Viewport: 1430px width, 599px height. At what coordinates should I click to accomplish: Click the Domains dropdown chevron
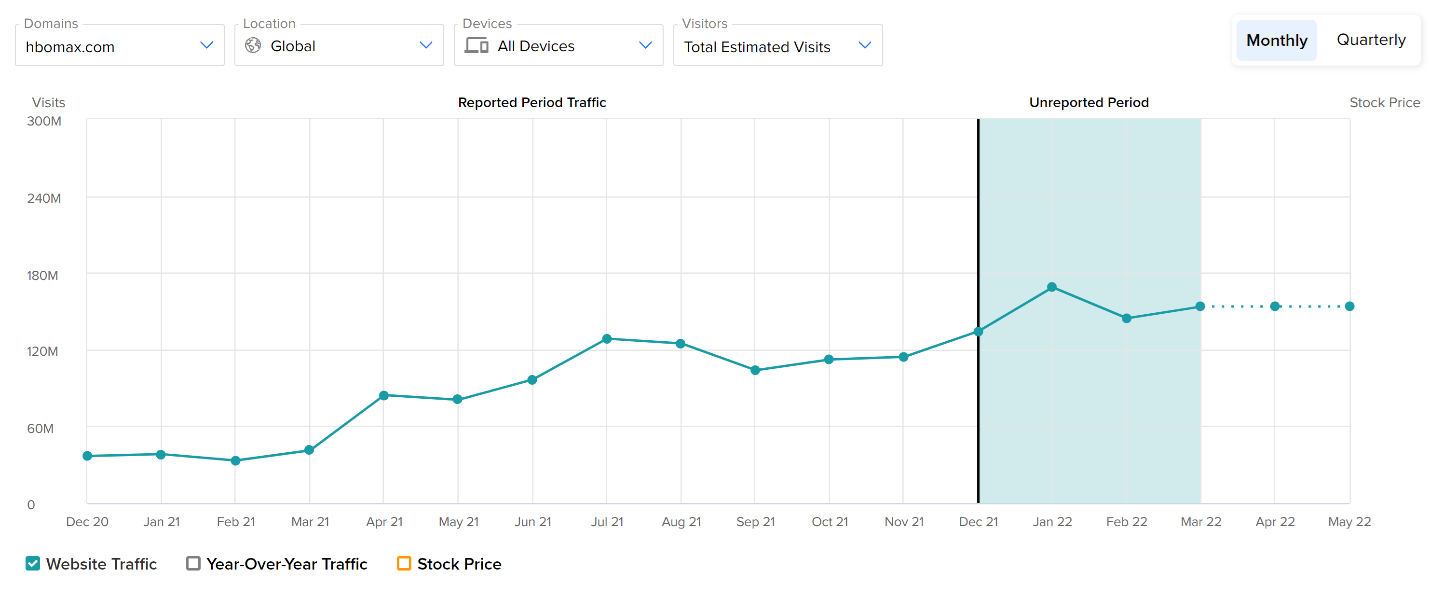206,46
